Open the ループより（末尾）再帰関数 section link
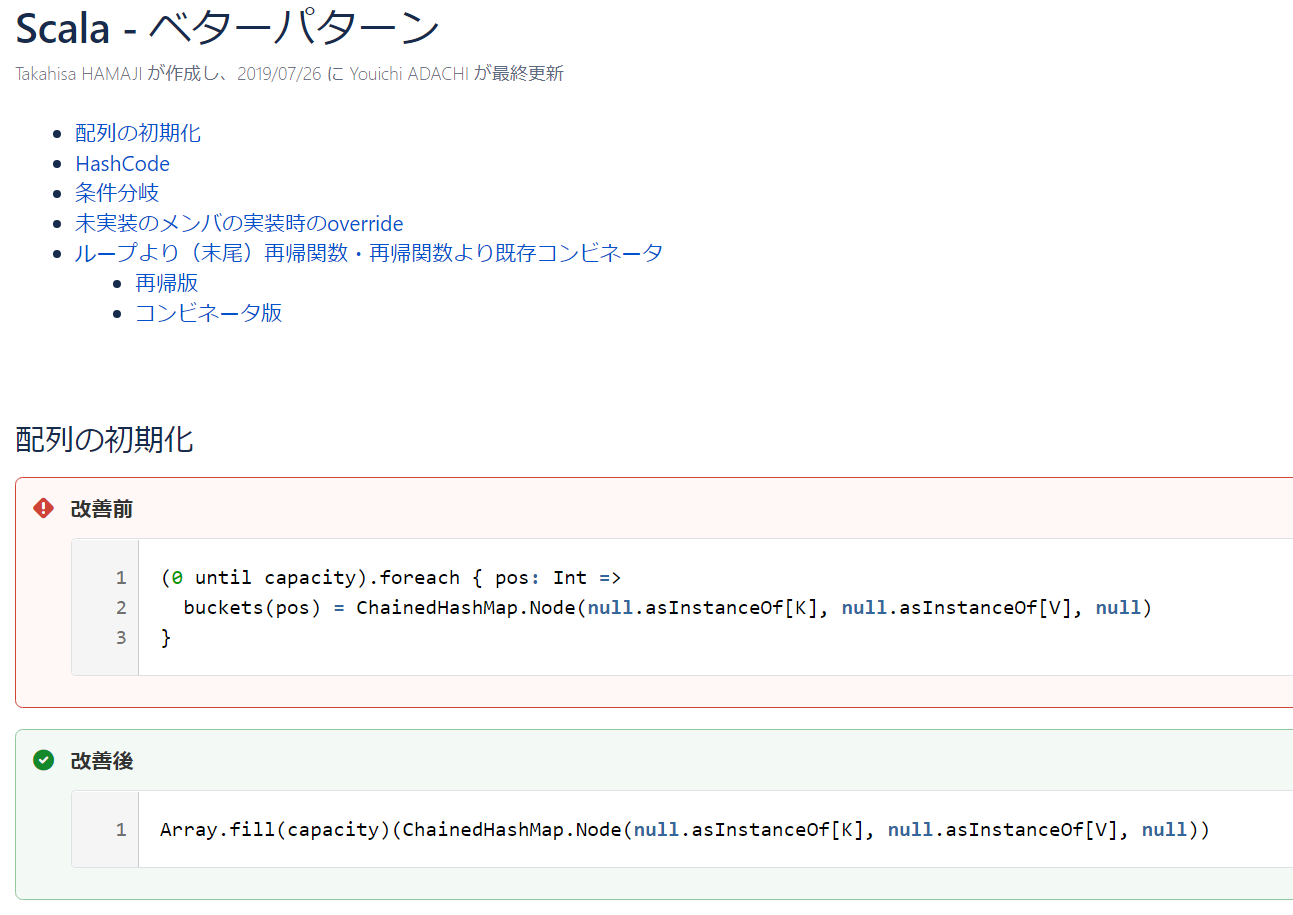 click(x=369, y=253)
